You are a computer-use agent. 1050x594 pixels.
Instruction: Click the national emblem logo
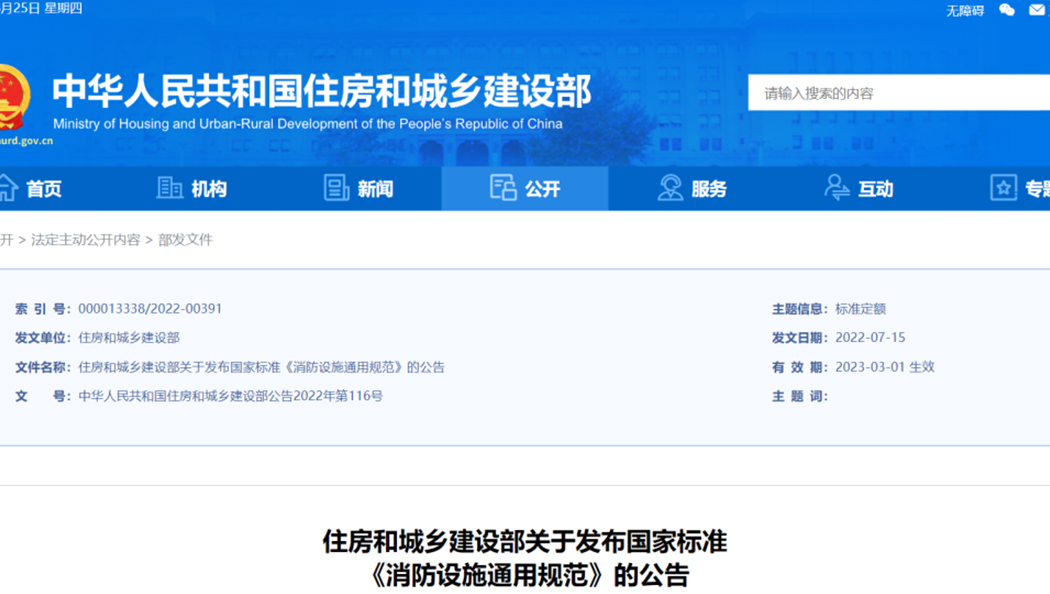click(15, 97)
